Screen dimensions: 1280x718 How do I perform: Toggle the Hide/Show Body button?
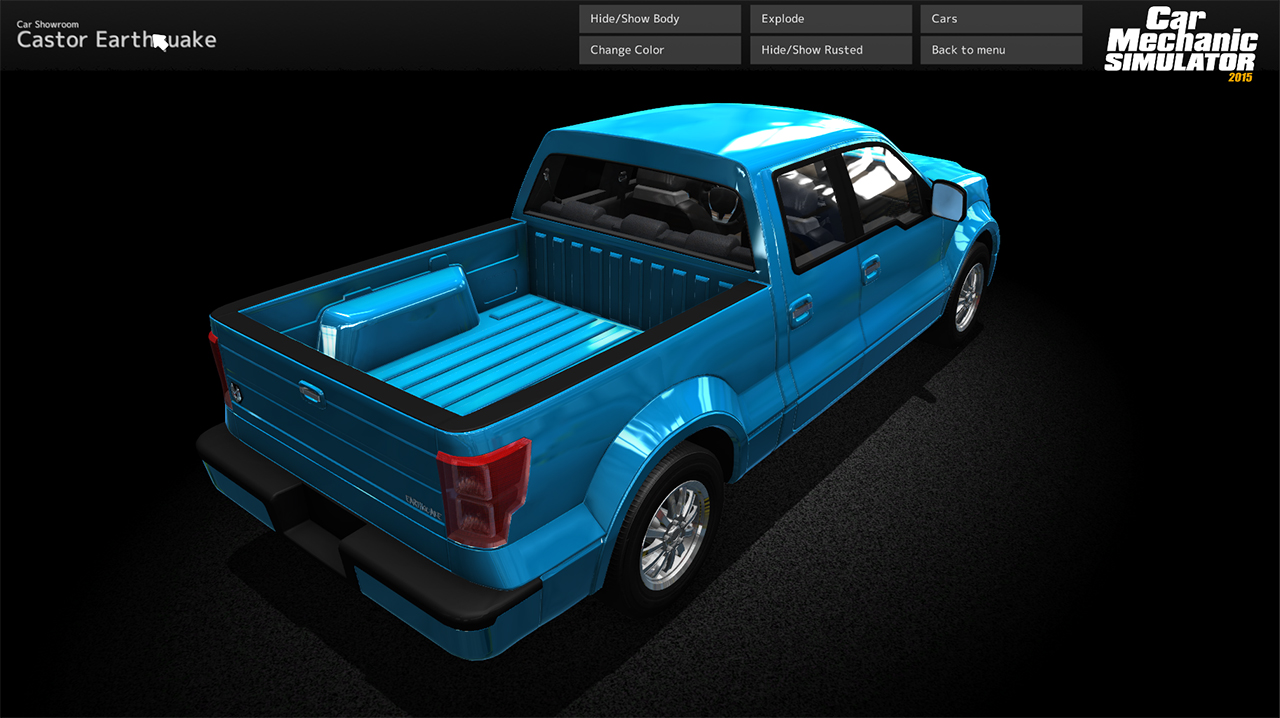pyautogui.click(x=660, y=19)
